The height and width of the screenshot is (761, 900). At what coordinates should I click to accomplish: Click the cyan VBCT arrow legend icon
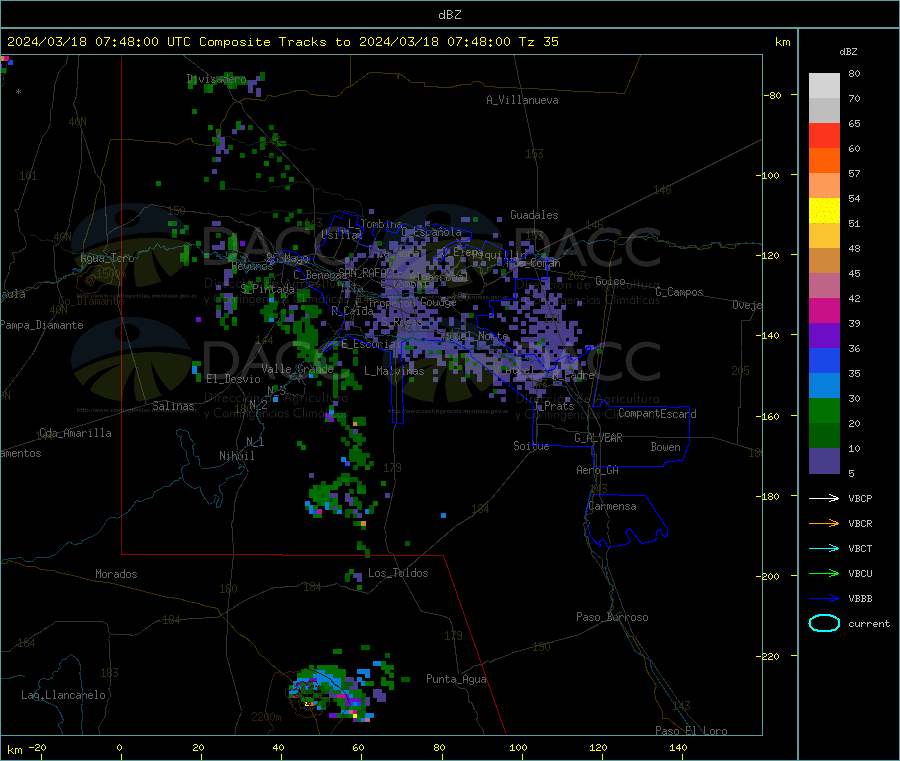tap(824, 548)
